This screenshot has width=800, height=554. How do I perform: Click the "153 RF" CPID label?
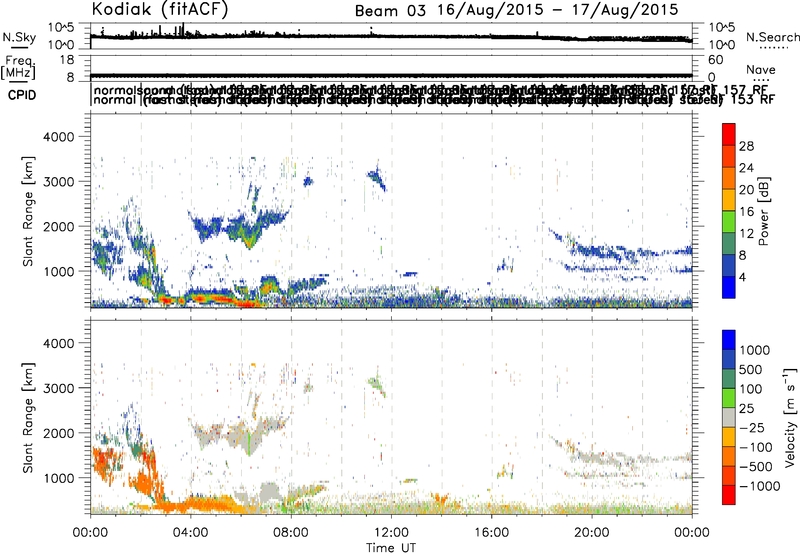point(753,99)
